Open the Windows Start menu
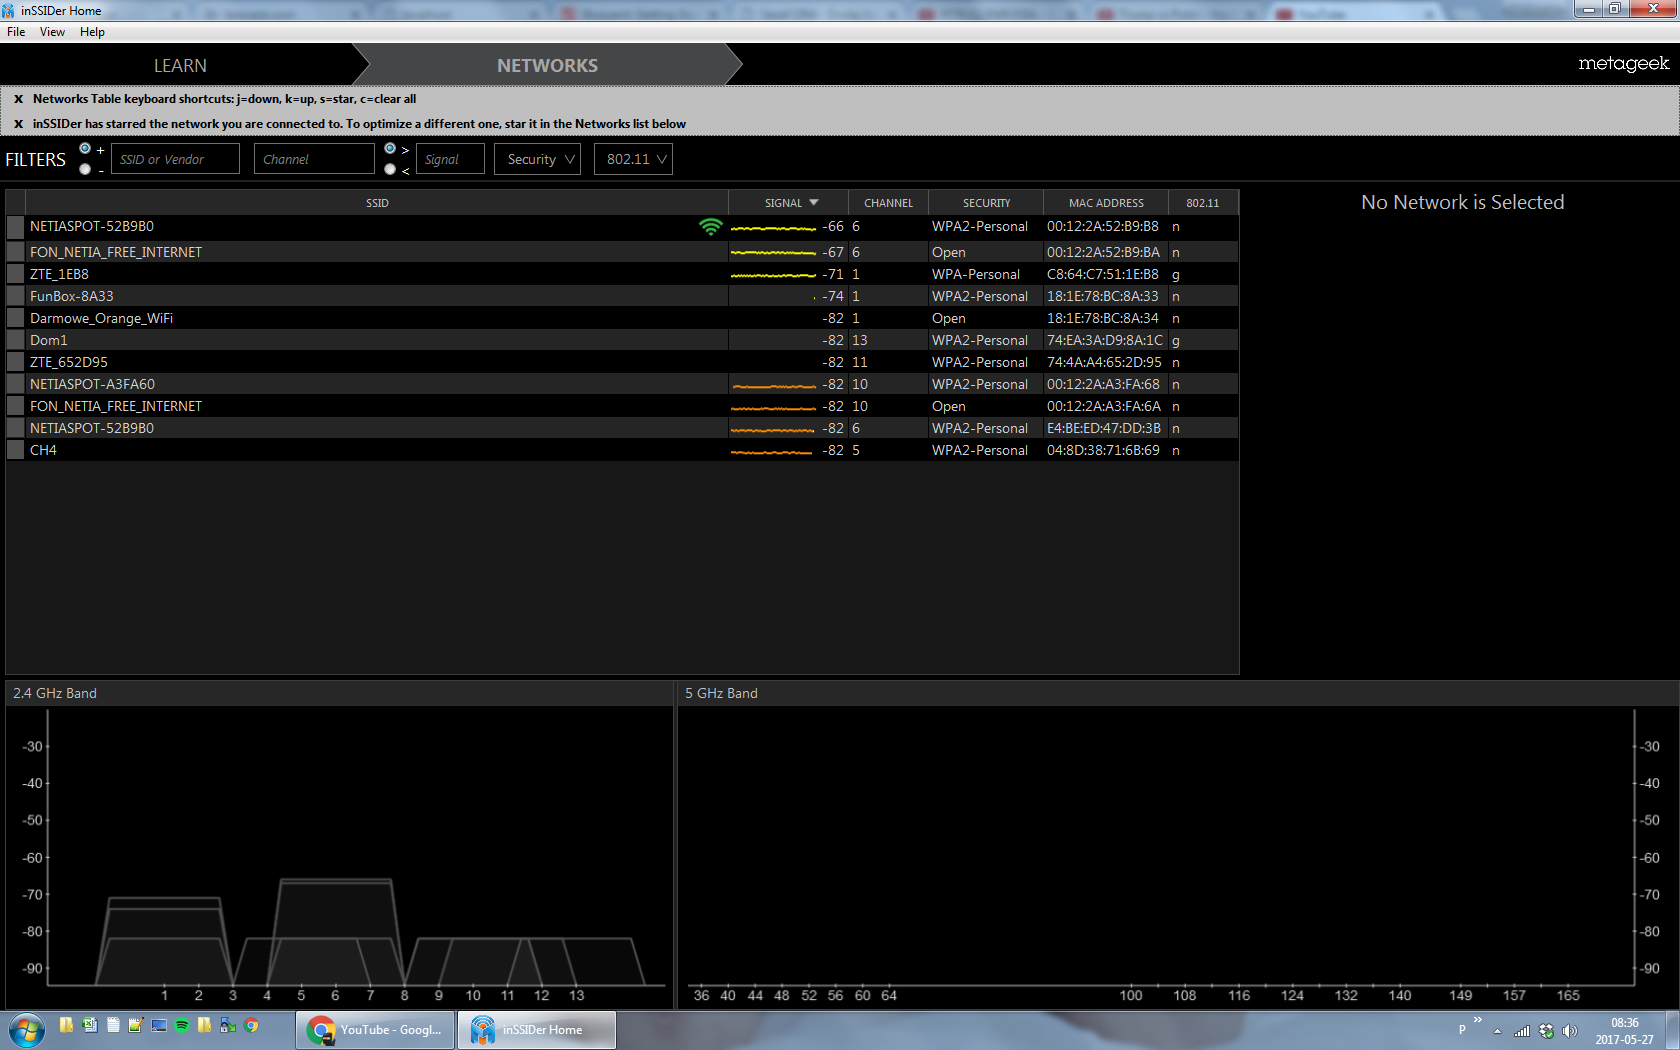Screen dimensions: 1680x1050 27,1030
